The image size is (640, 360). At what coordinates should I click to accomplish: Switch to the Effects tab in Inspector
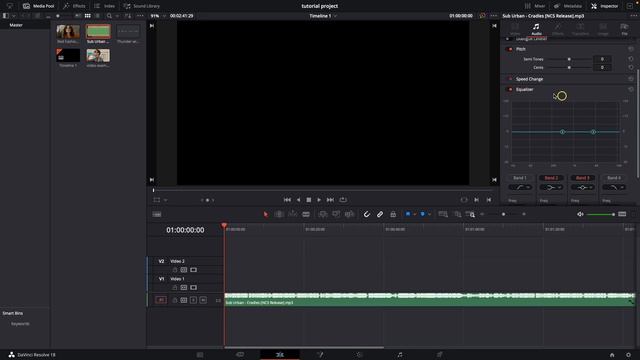point(558,29)
